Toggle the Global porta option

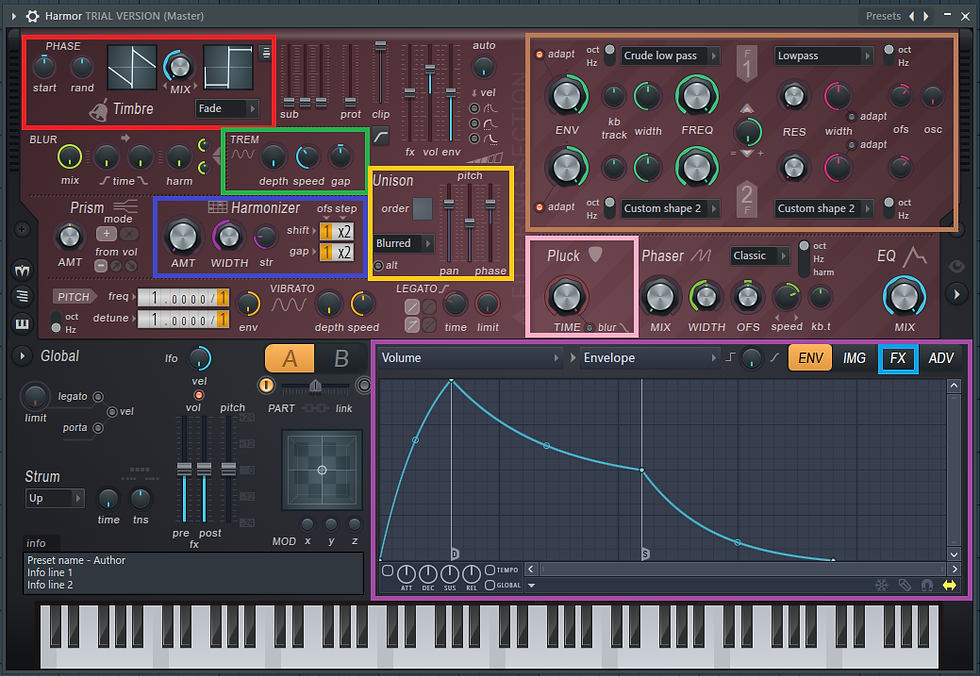[98, 427]
